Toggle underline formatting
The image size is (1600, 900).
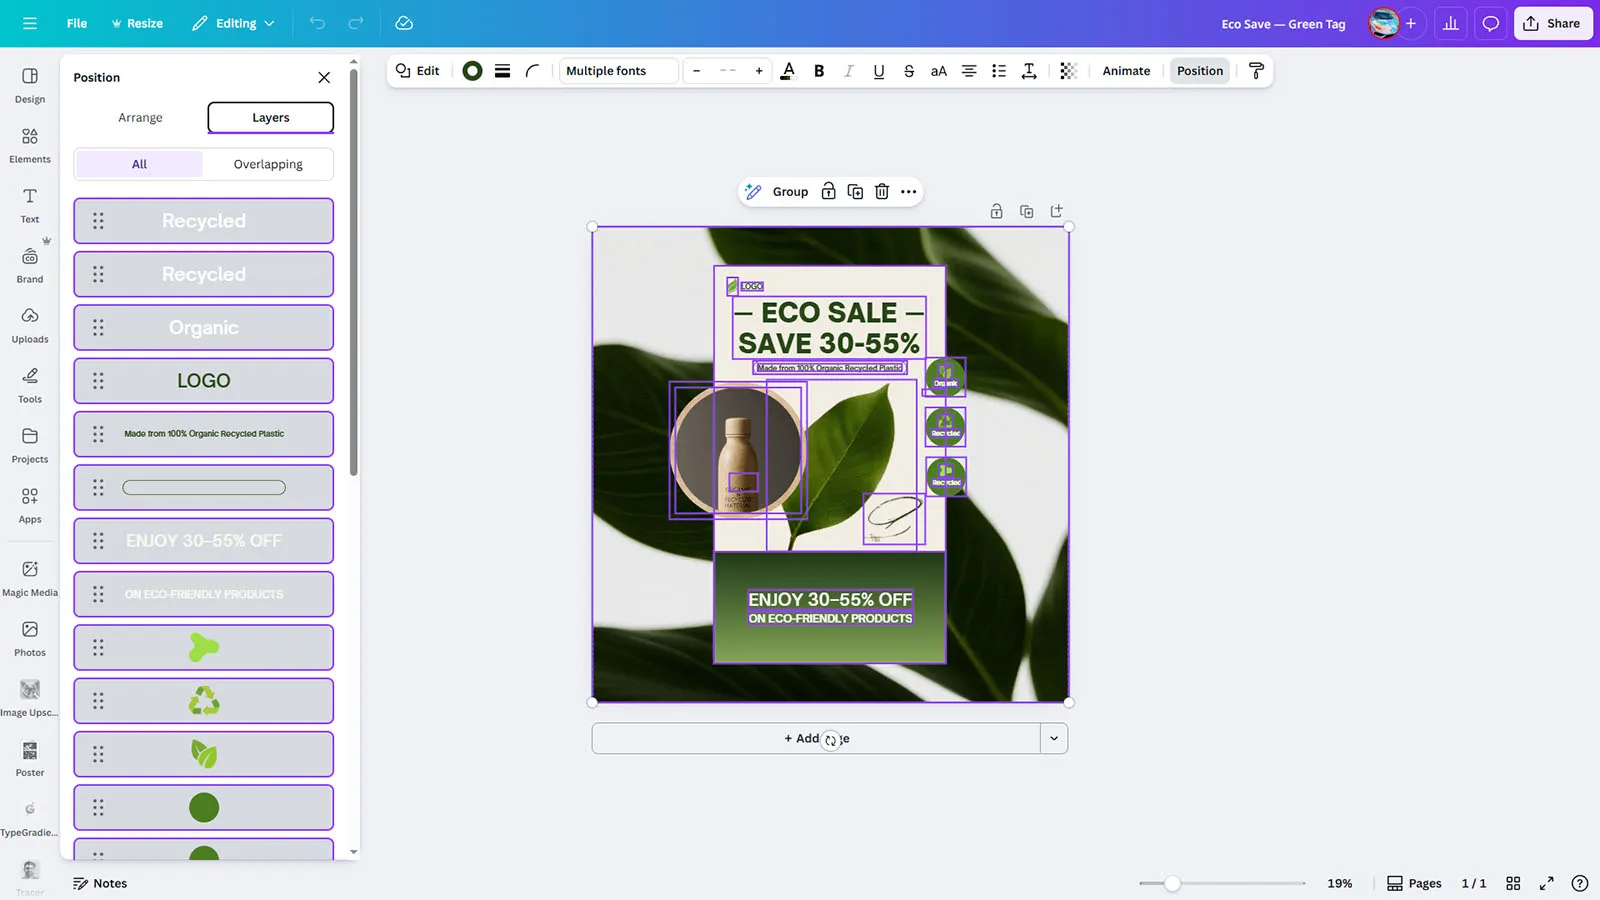[878, 71]
